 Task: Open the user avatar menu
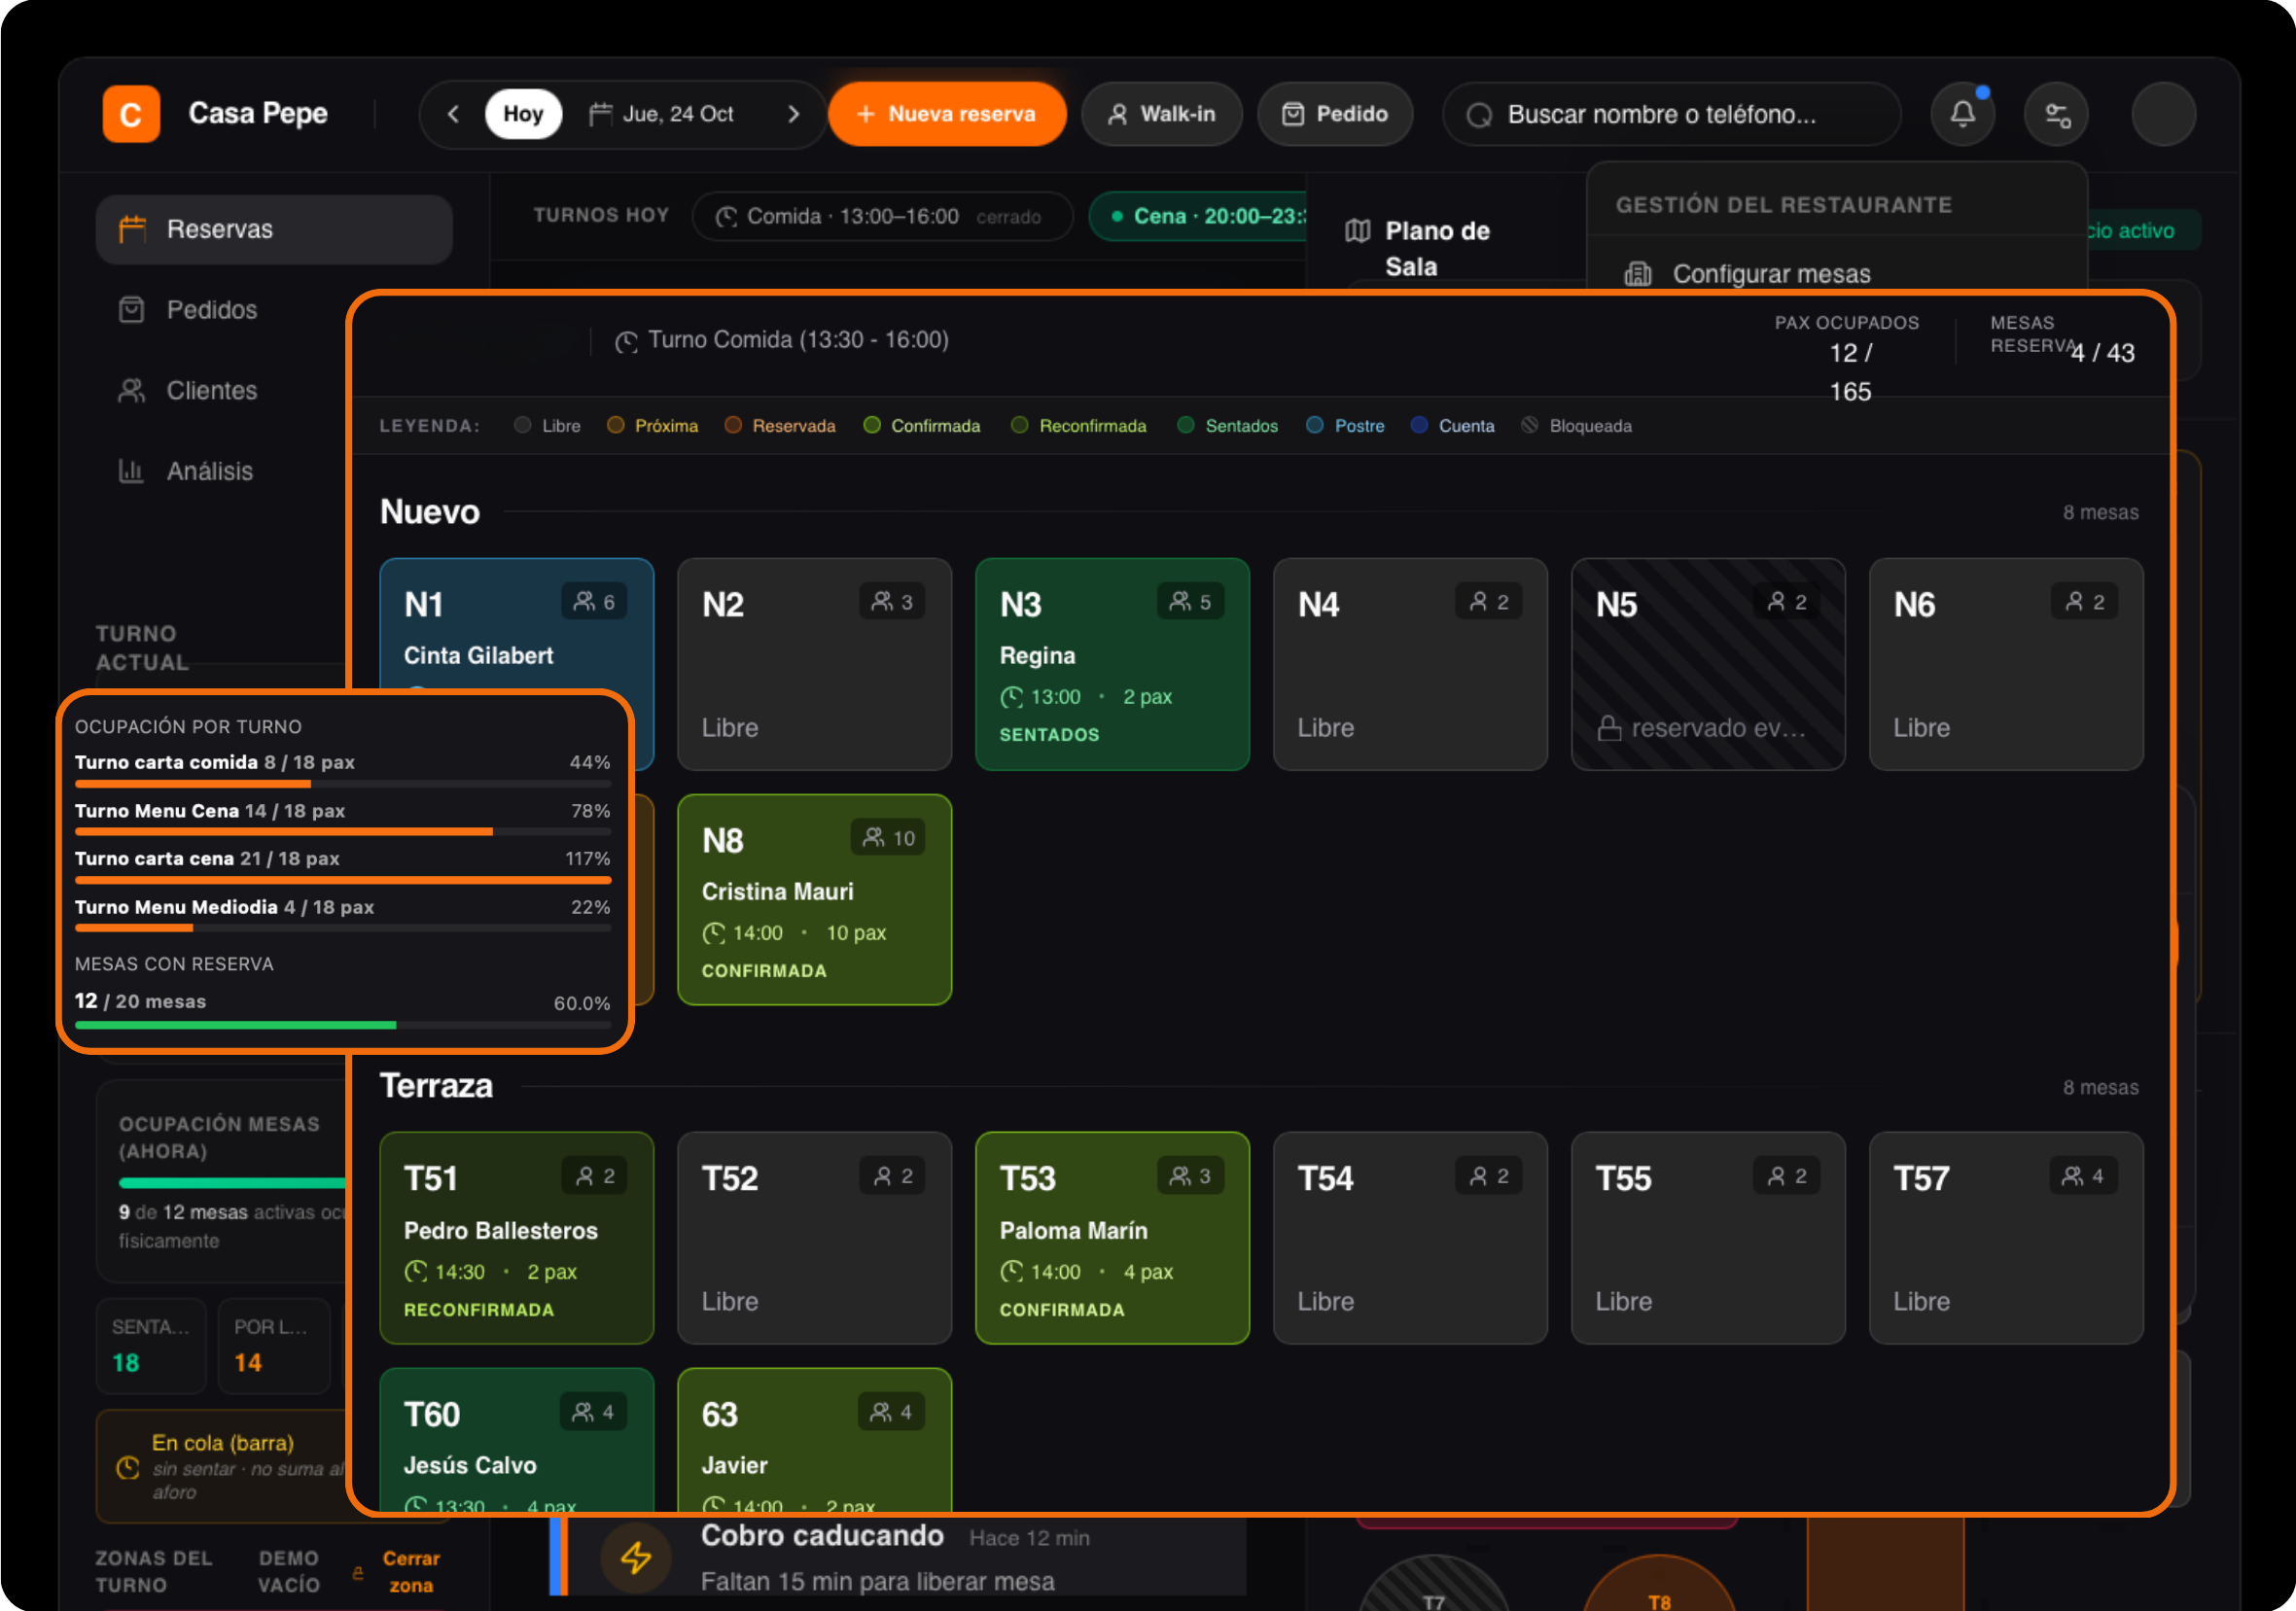2163,114
